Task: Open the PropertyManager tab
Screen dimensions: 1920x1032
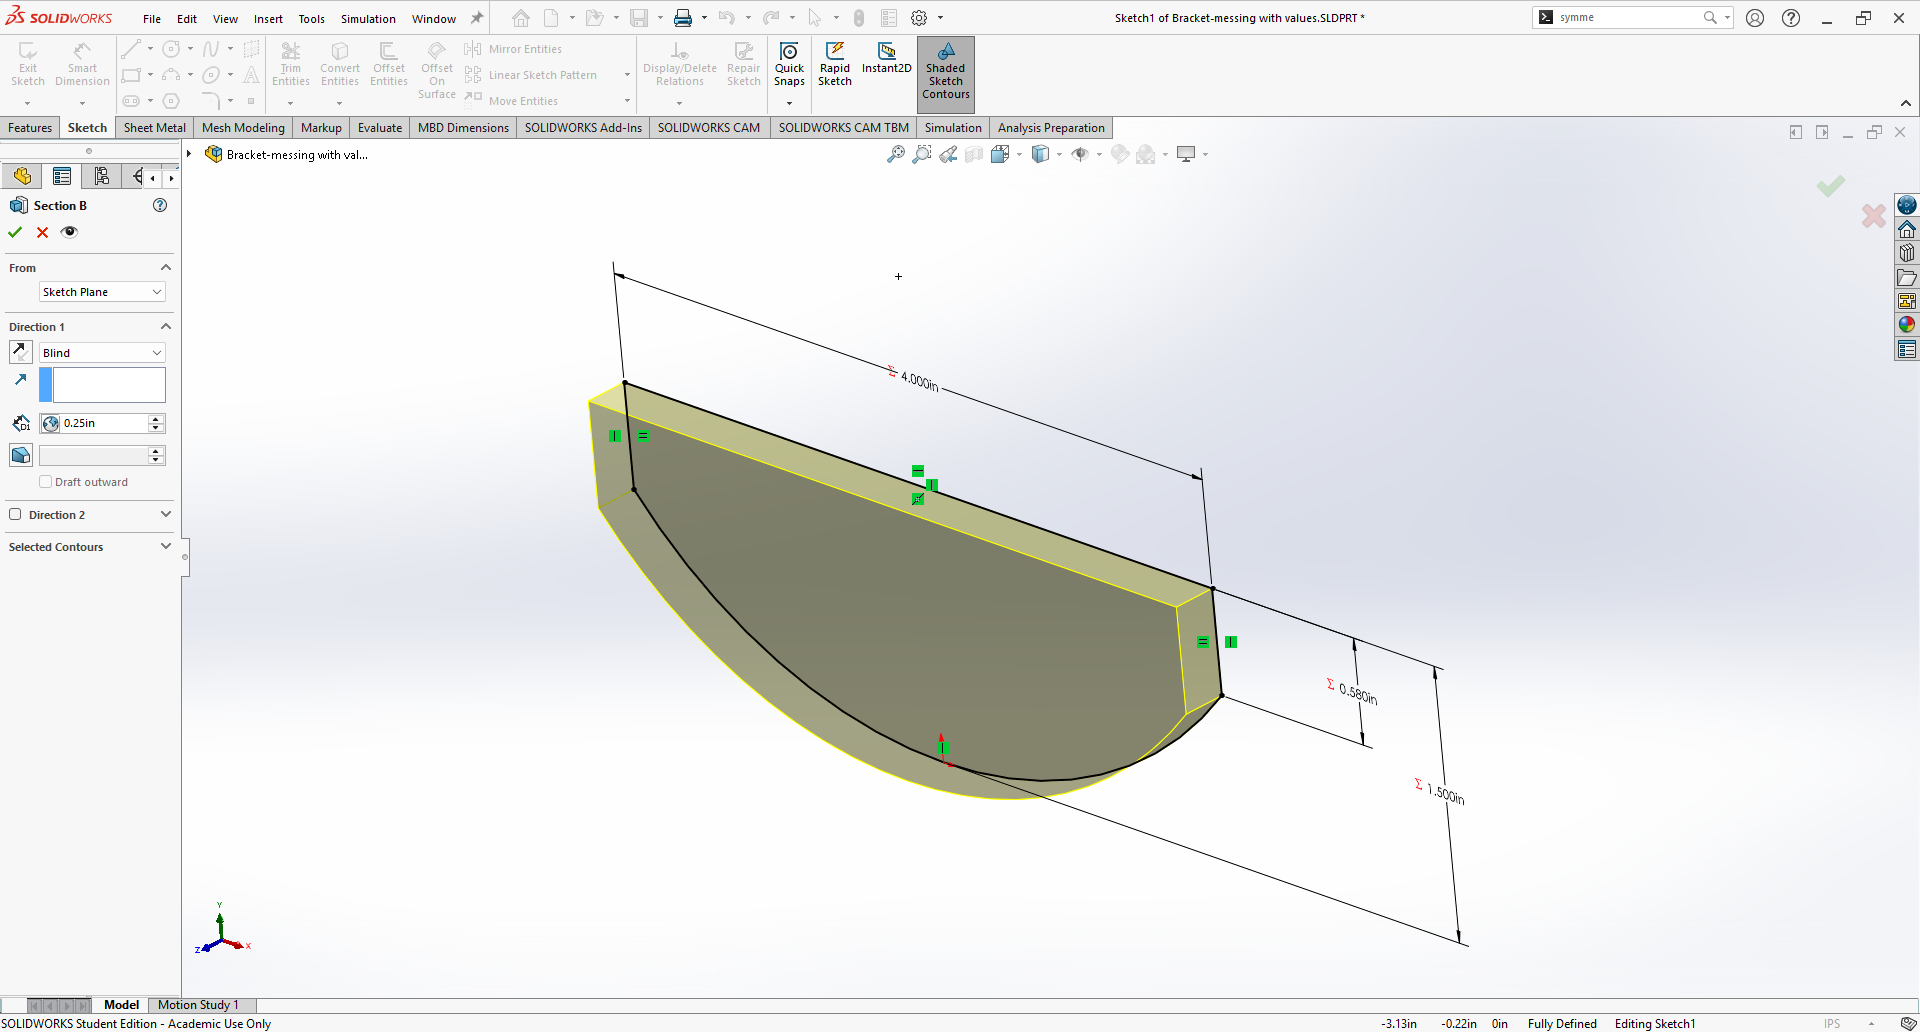Action: (x=62, y=177)
